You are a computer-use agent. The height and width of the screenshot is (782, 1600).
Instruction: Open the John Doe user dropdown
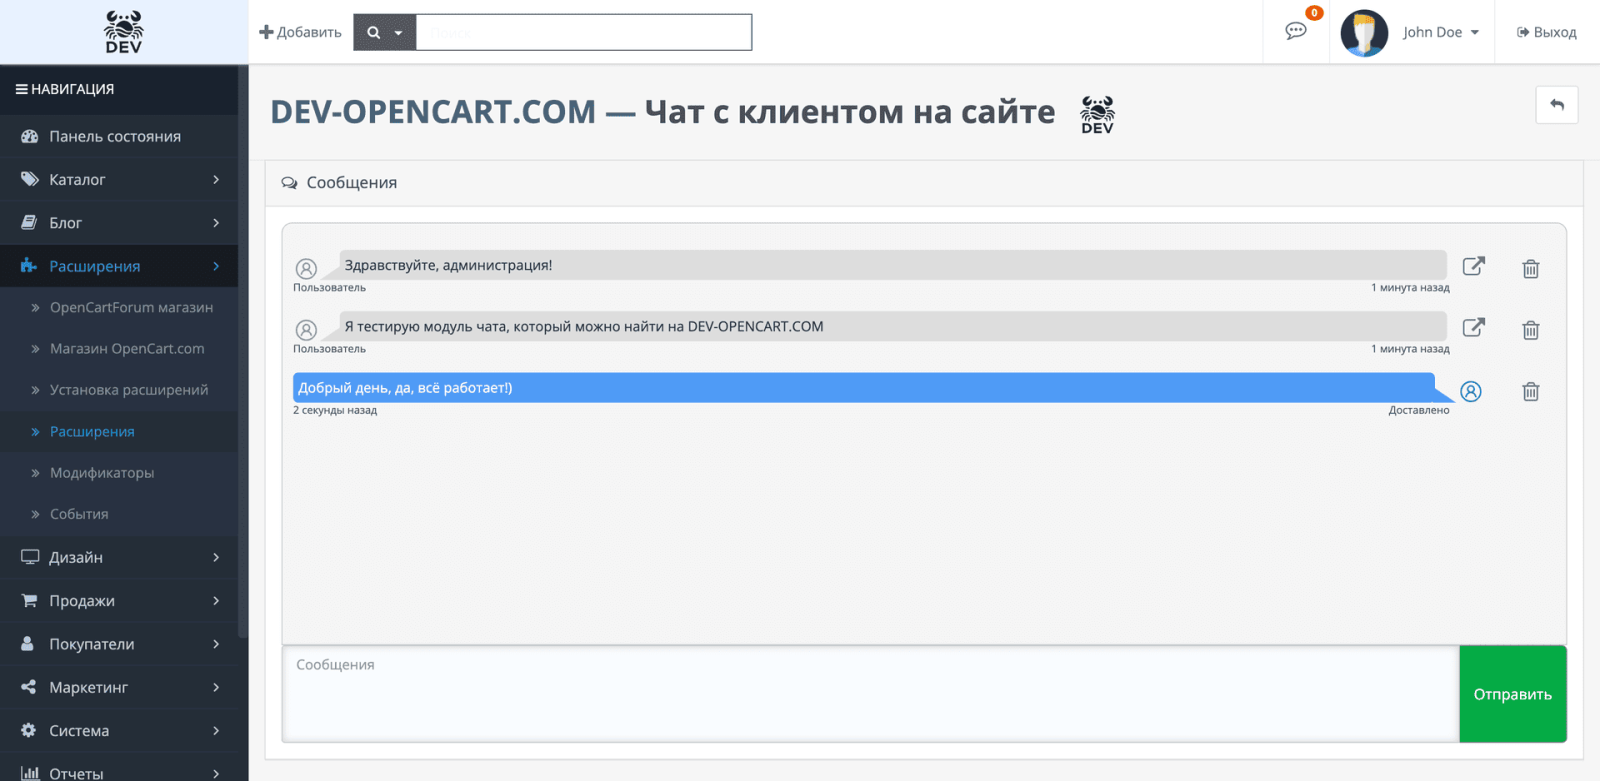[x=1440, y=32]
